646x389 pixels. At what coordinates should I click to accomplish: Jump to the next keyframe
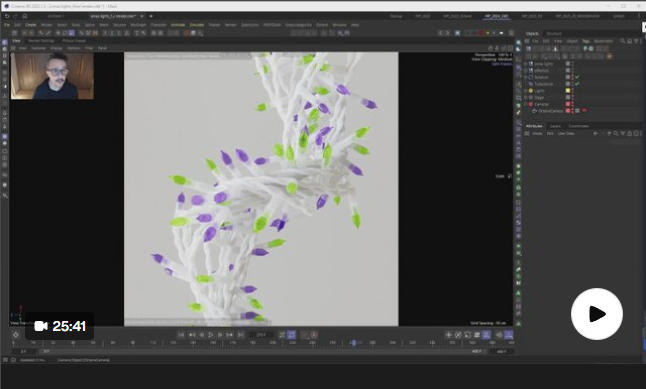(229, 335)
